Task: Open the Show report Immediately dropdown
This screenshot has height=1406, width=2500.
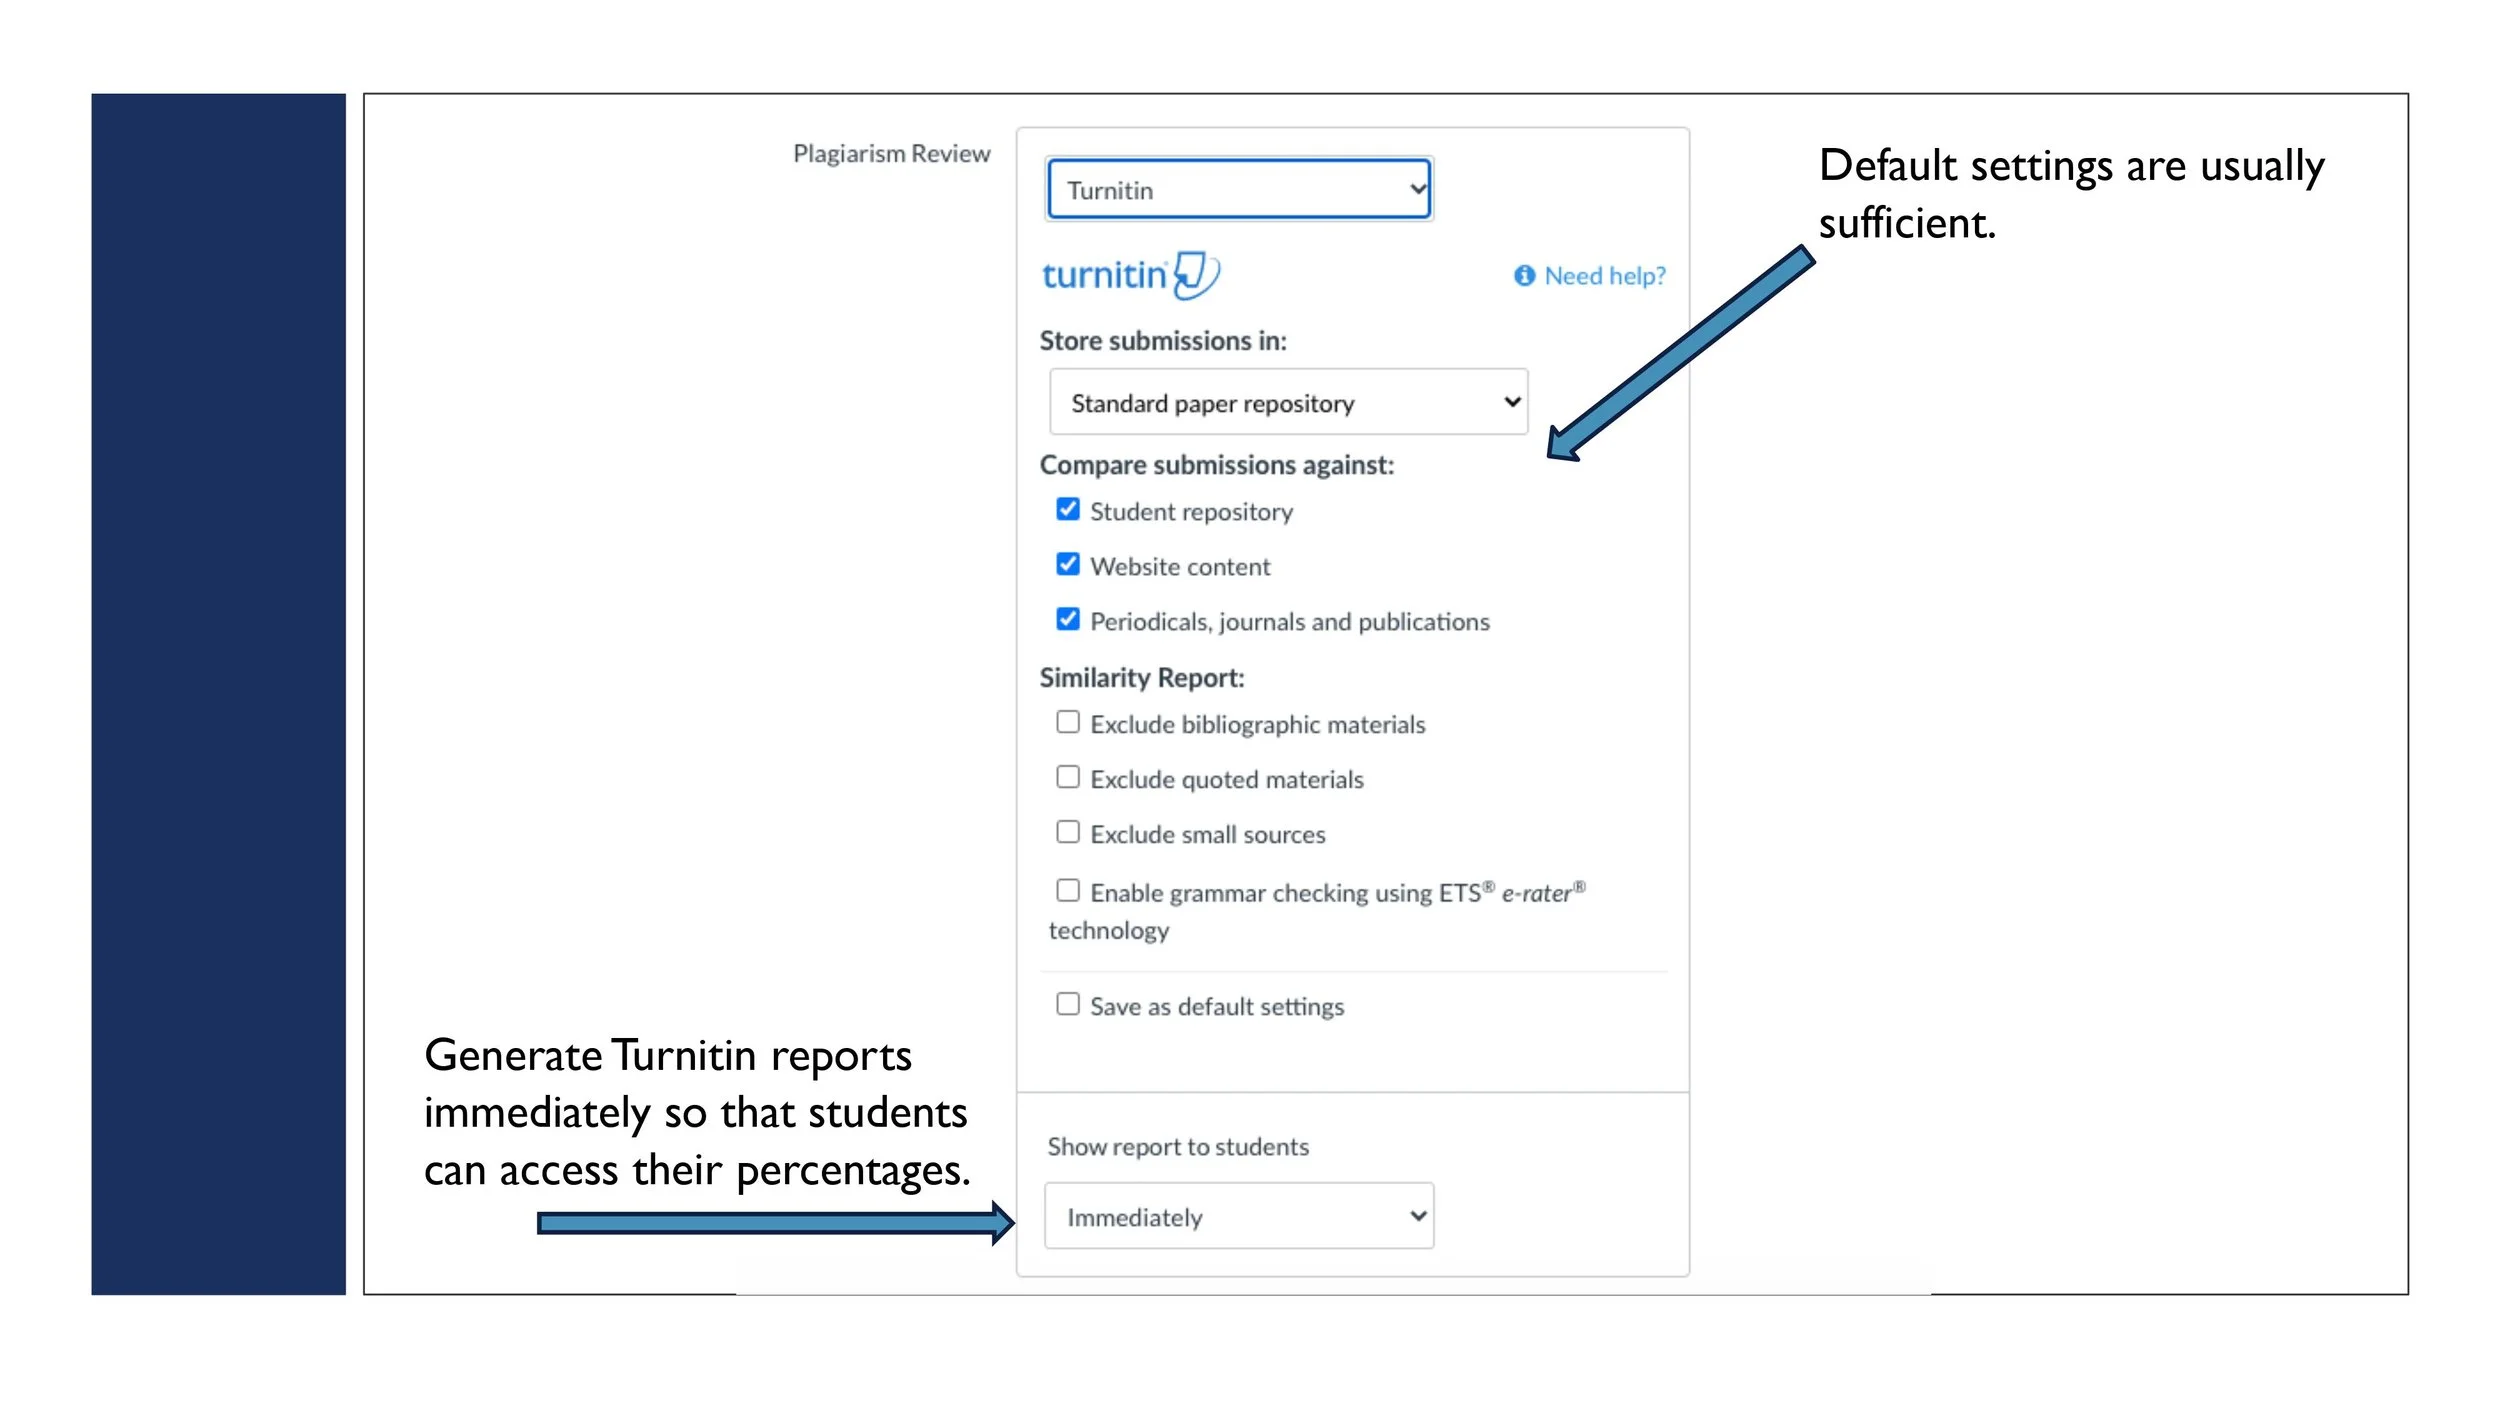Action: tap(1238, 1216)
